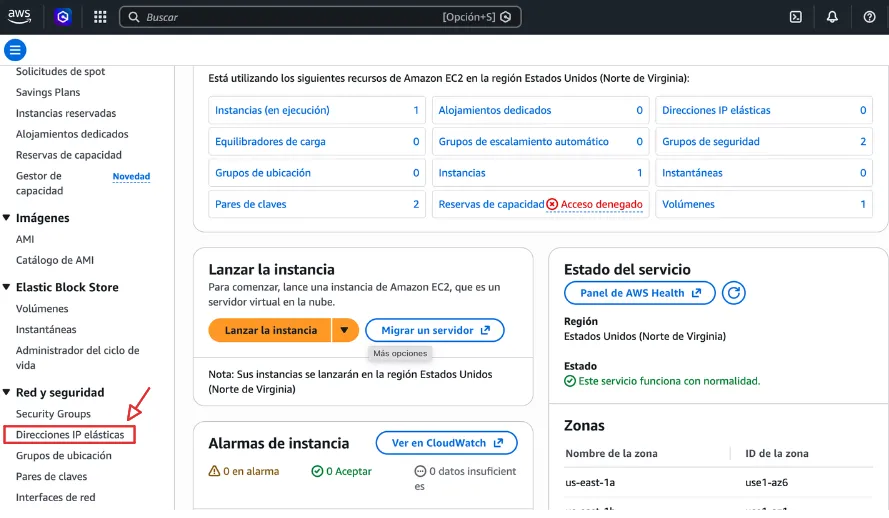Open Instantáneas resource tile
Image resolution: width=889 pixels, height=518 pixels.
point(764,173)
